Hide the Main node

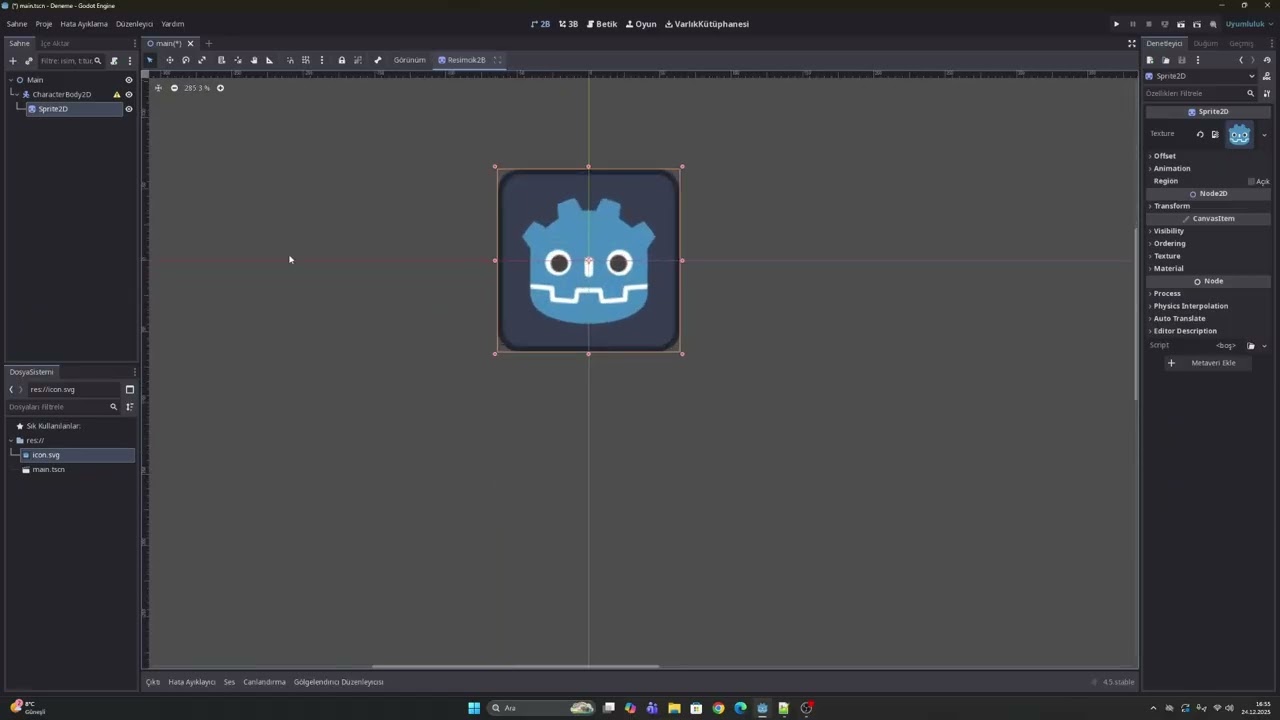click(128, 80)
